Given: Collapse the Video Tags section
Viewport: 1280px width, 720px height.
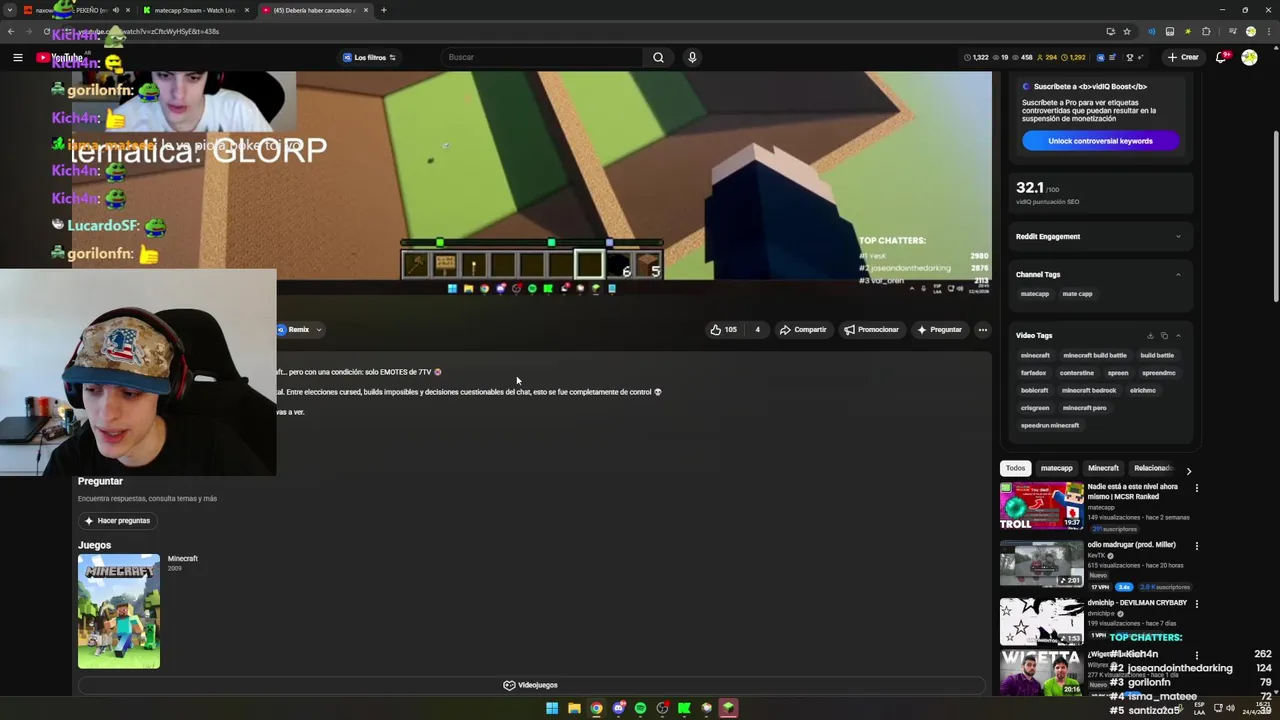Looking at the screenshot, I should pyautogui.click(x=1178, y=336).
